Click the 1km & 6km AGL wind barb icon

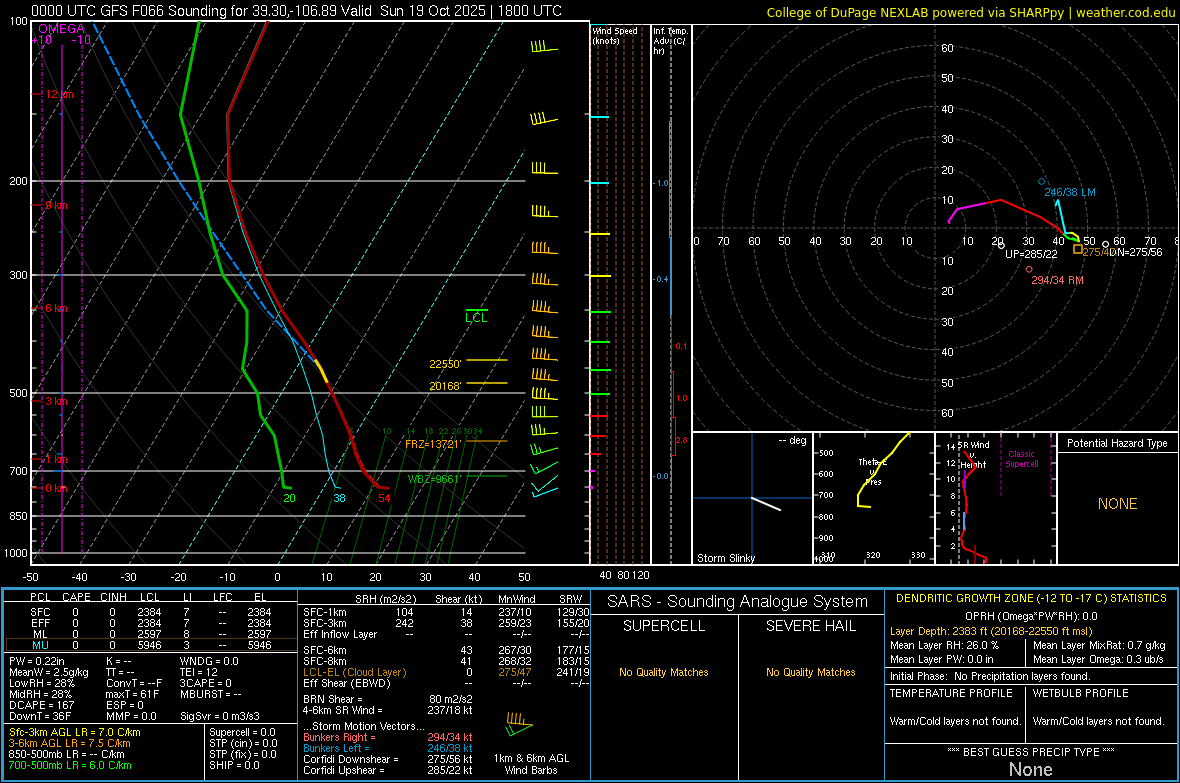coord(519,724)
